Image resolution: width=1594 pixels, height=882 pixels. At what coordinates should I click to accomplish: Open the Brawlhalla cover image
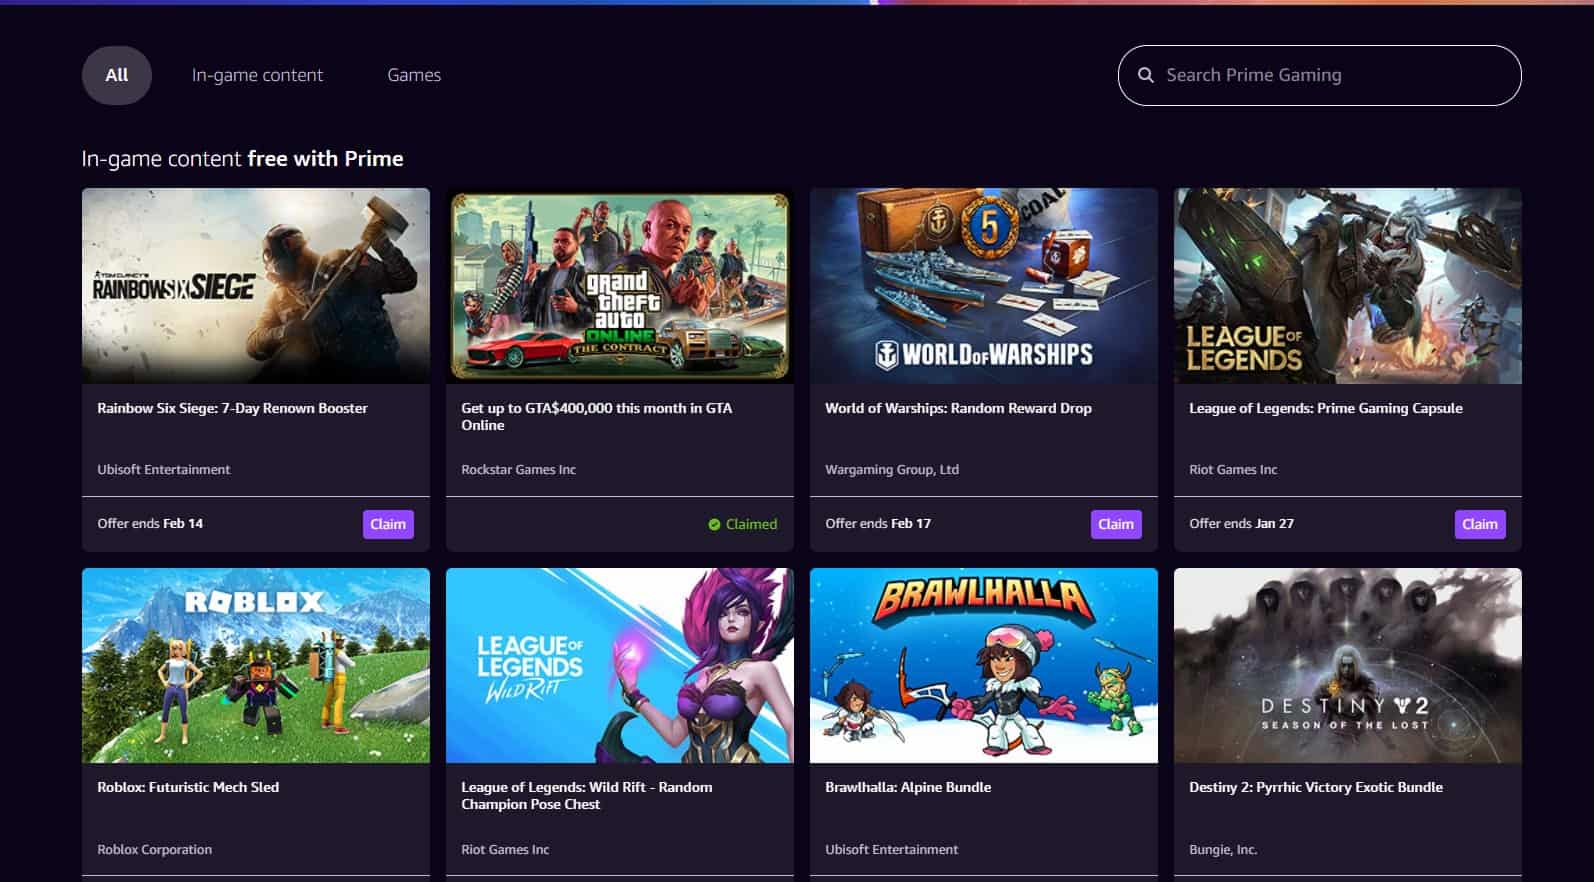pos(984,666)
